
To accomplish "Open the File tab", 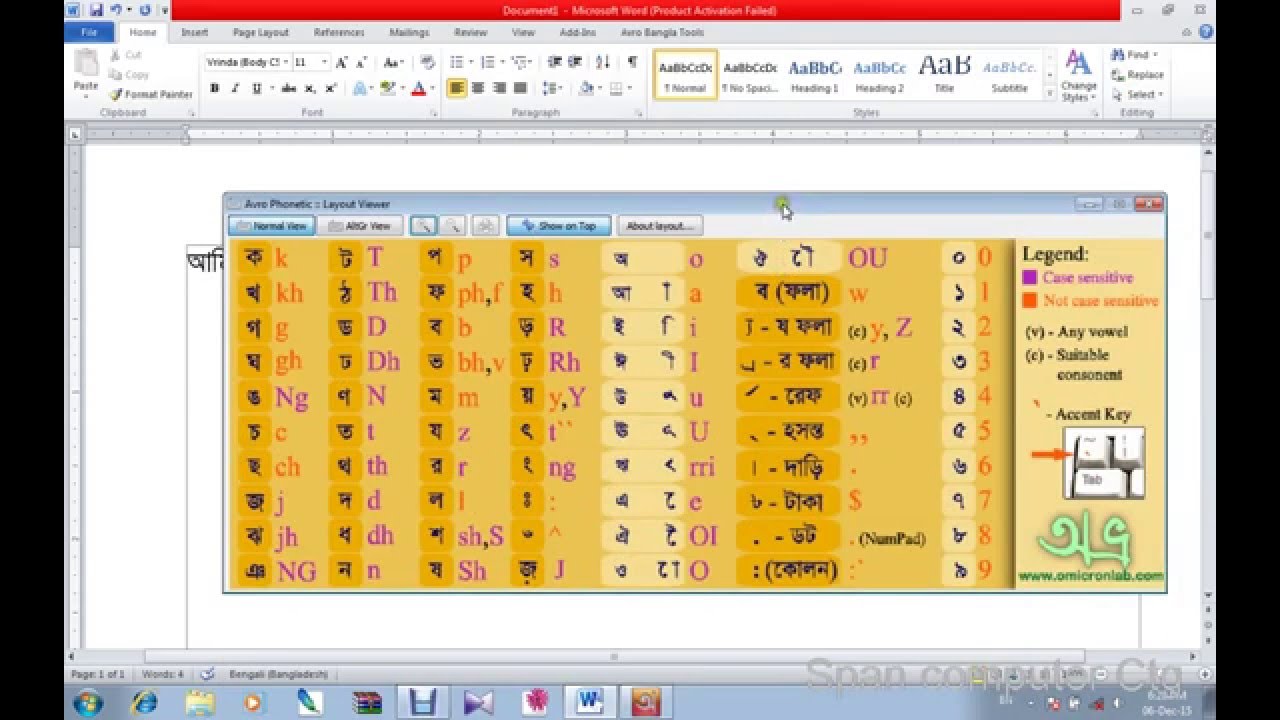I will click(89, 32).
